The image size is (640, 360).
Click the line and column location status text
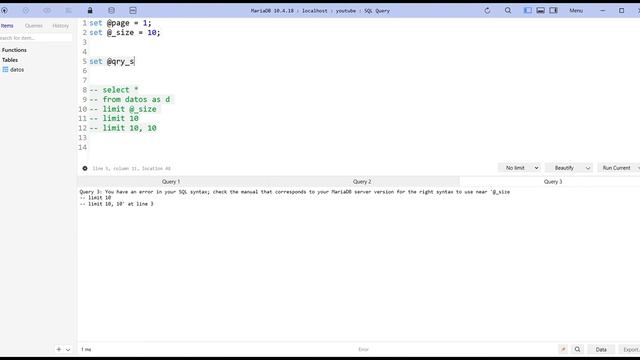pos(131,168)
